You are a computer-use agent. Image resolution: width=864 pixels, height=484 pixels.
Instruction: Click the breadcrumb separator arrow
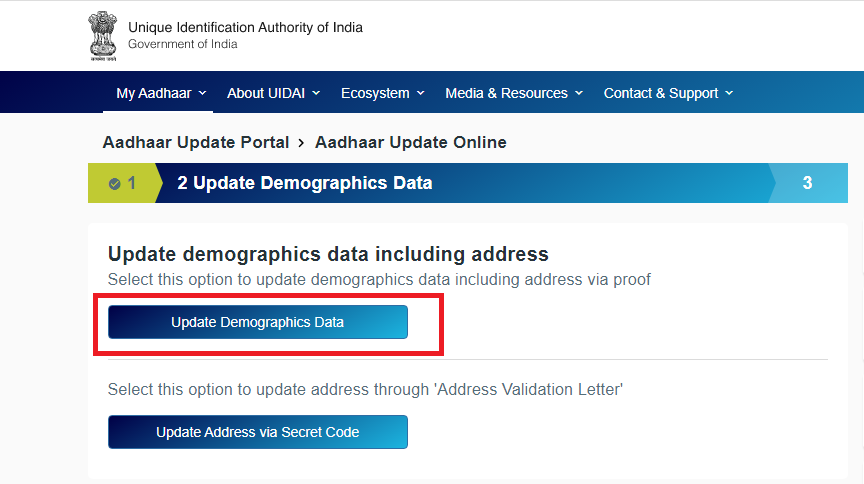tap(301, 143)
